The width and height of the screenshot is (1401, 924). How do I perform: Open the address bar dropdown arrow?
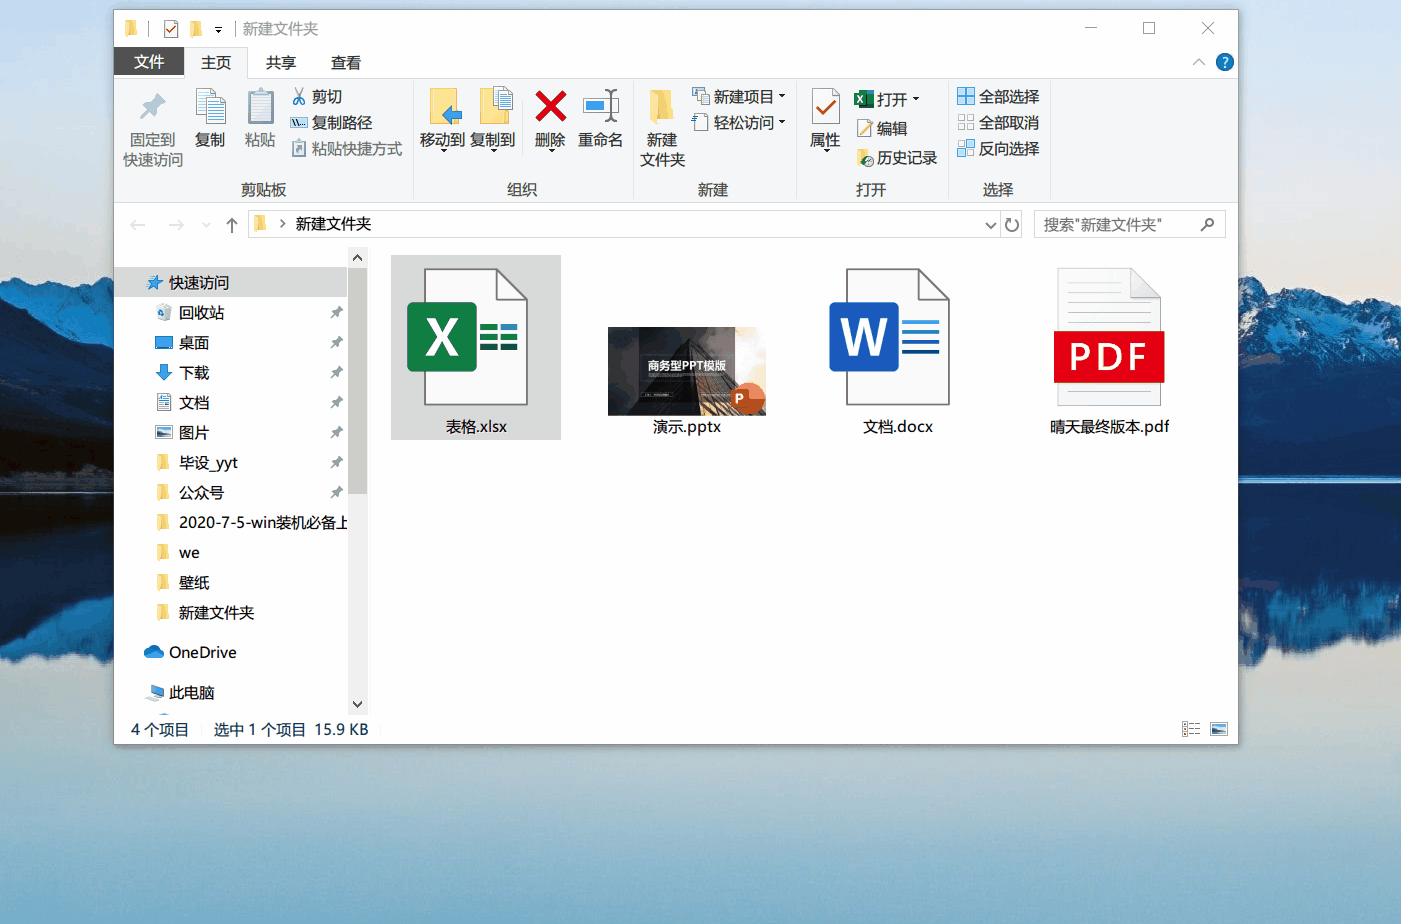tap(989, 224)
